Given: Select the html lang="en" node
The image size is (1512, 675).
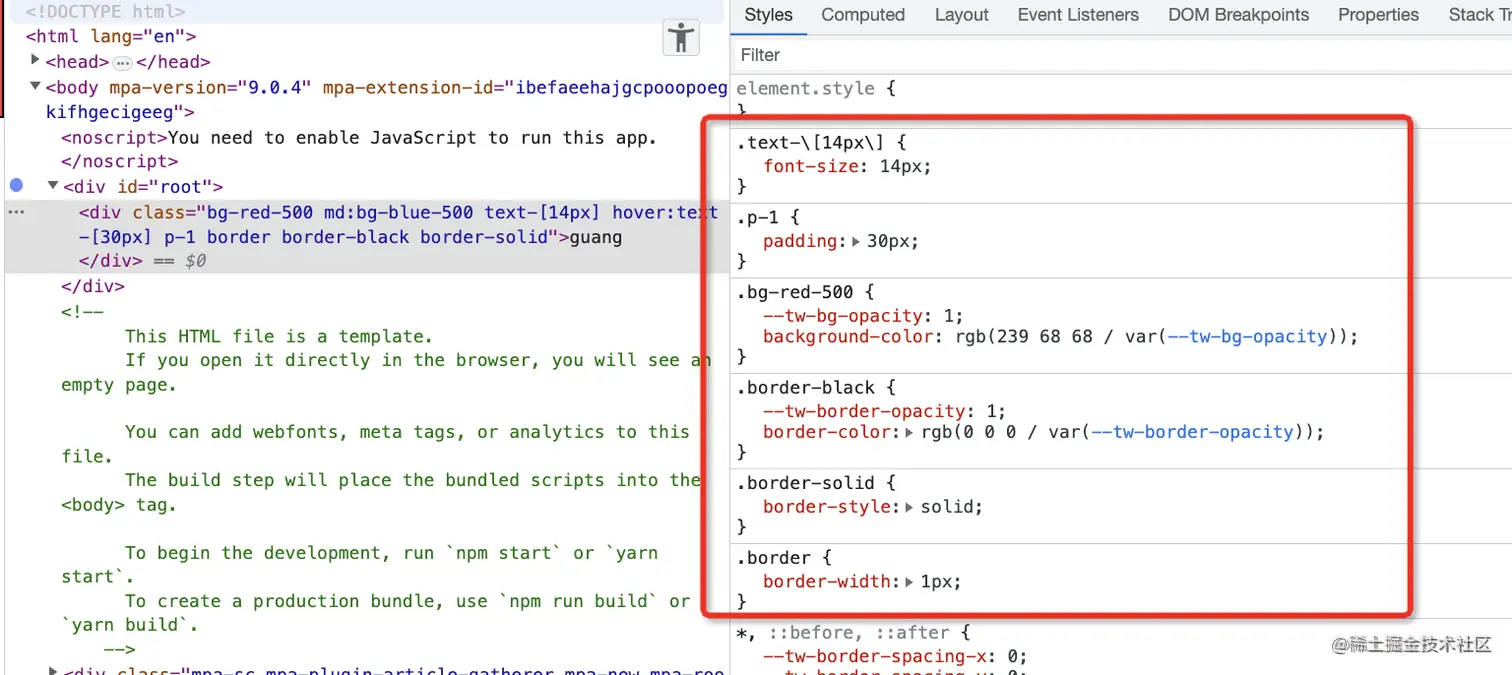Looking at the screenshot, I should point(111,38).
